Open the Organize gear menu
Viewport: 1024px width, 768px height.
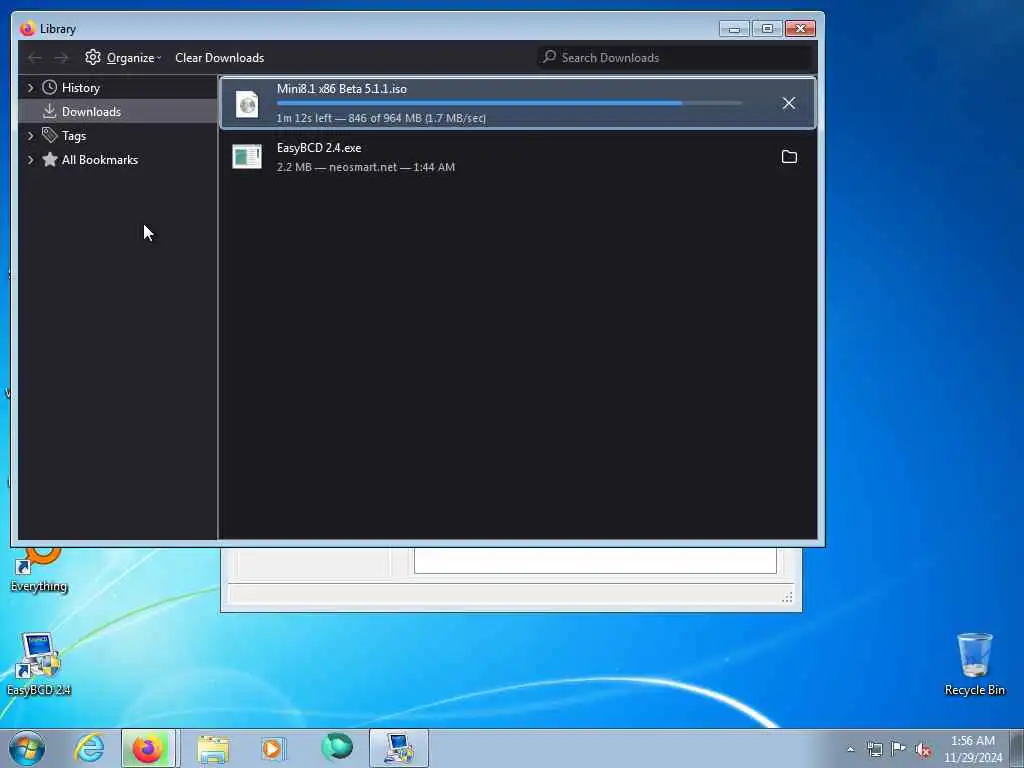point(123,57)
